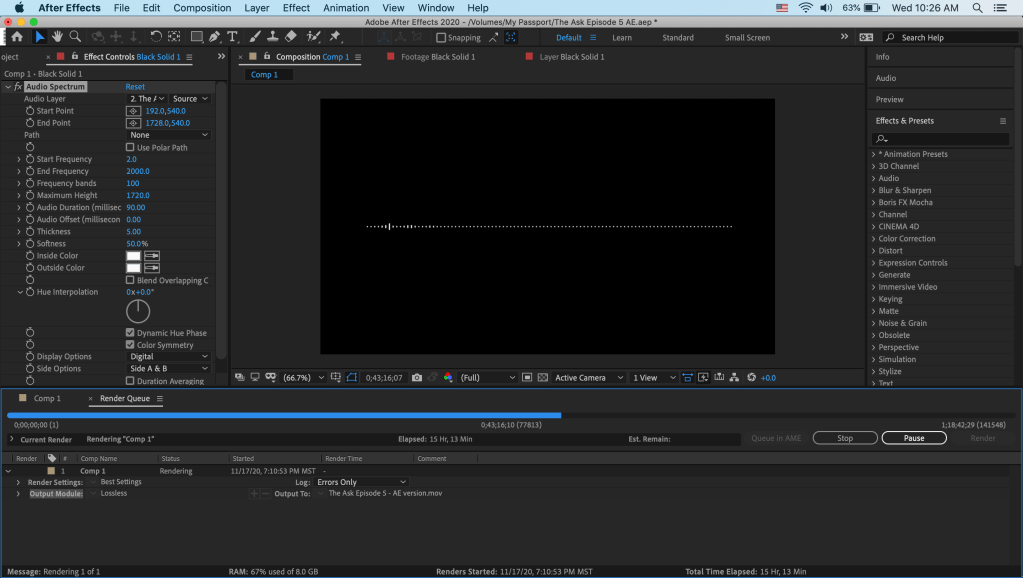Select the Type tool

coord(233,37)
